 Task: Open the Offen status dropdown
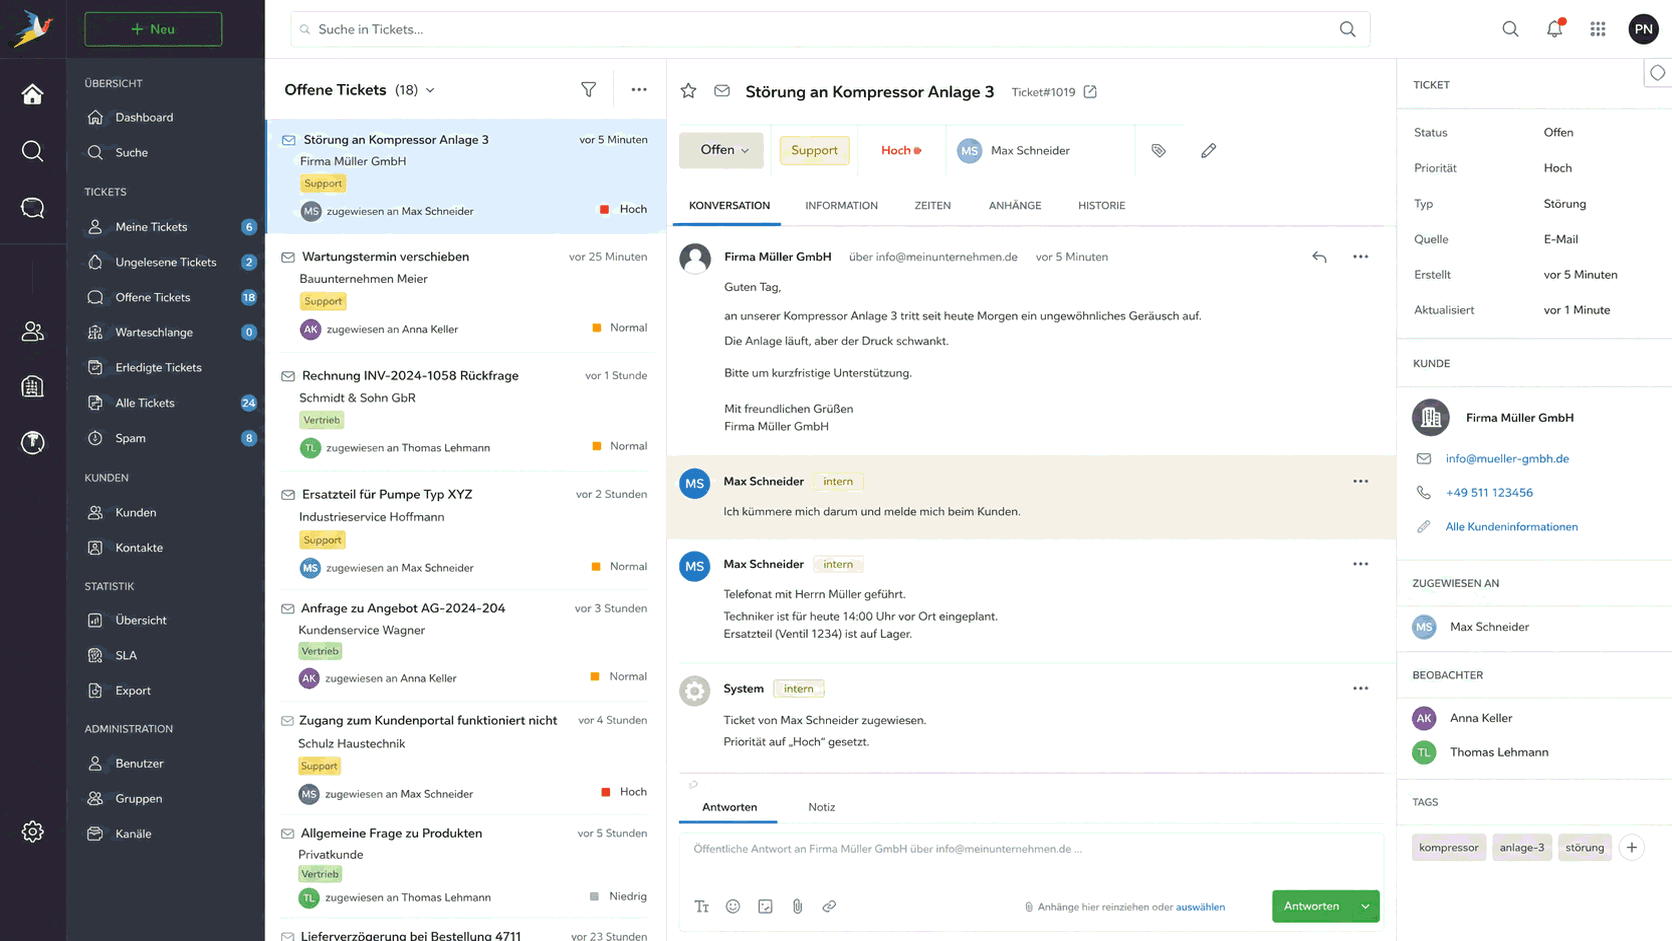point(721,150)
